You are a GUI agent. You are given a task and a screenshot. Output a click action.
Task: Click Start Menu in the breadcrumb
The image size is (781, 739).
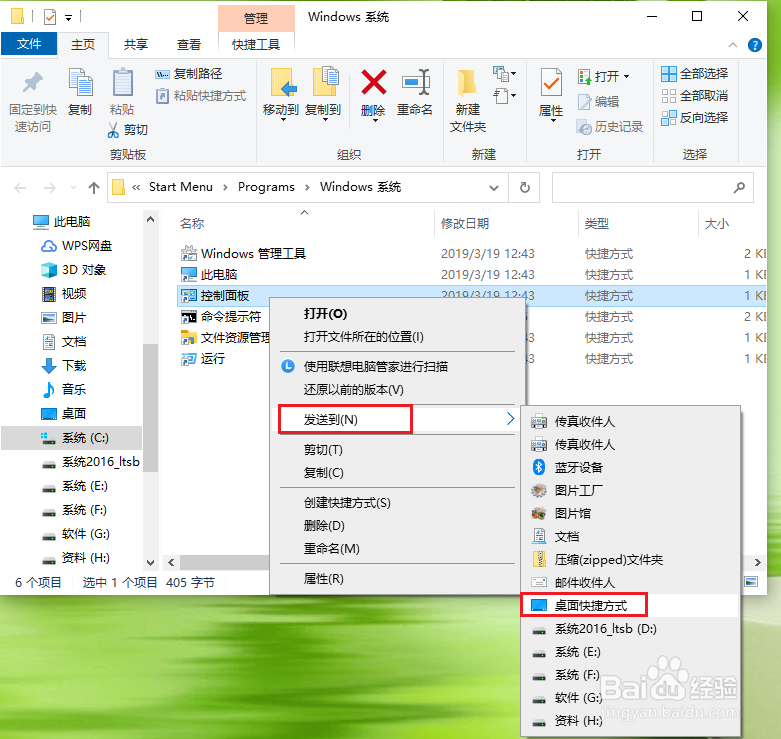(180, 187)
